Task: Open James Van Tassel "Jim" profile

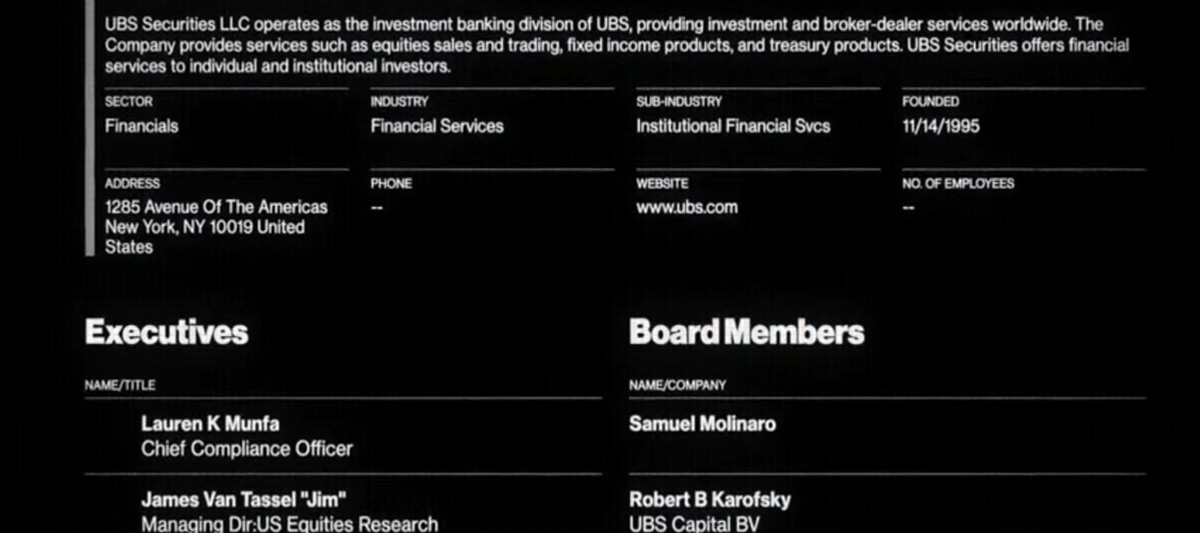Action: (243, 499)
